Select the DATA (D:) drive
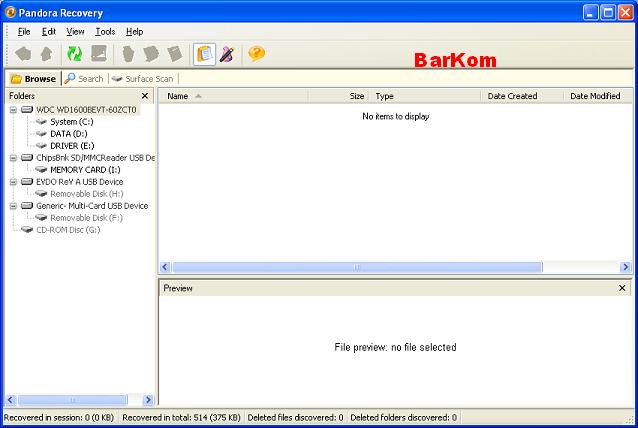 click(69, 134)
